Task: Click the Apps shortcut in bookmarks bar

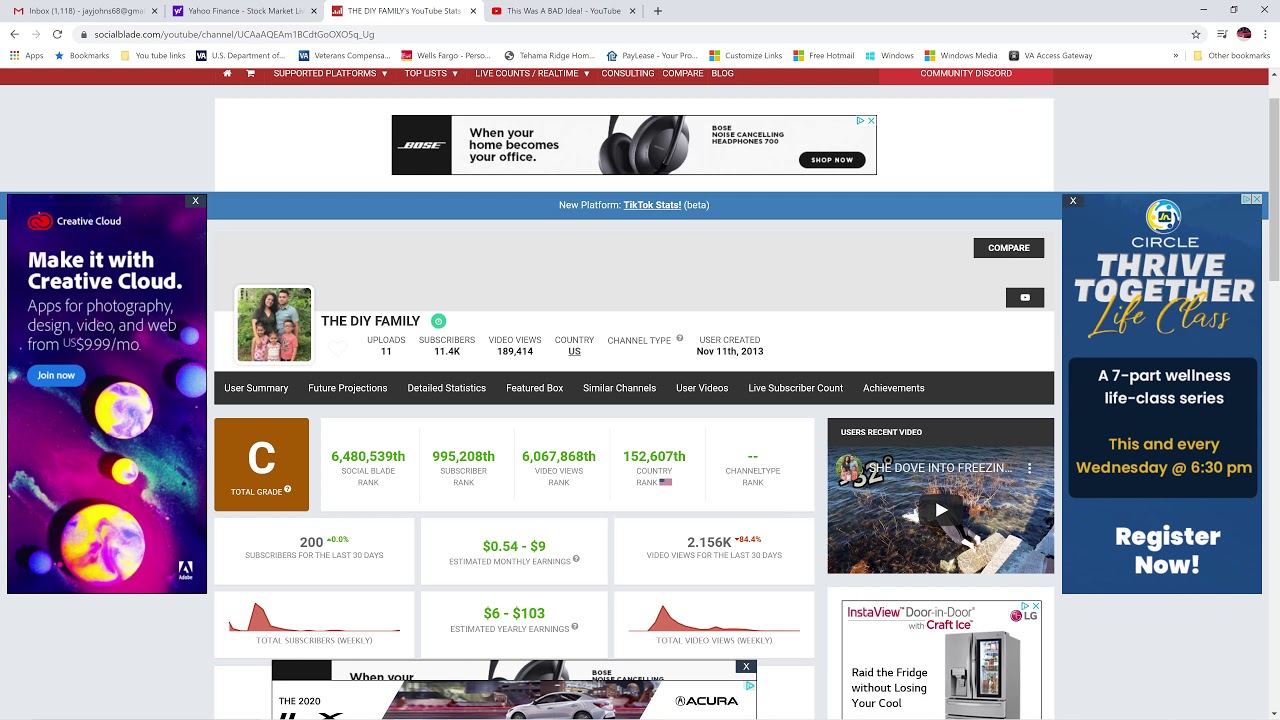Action: [27, 56]
